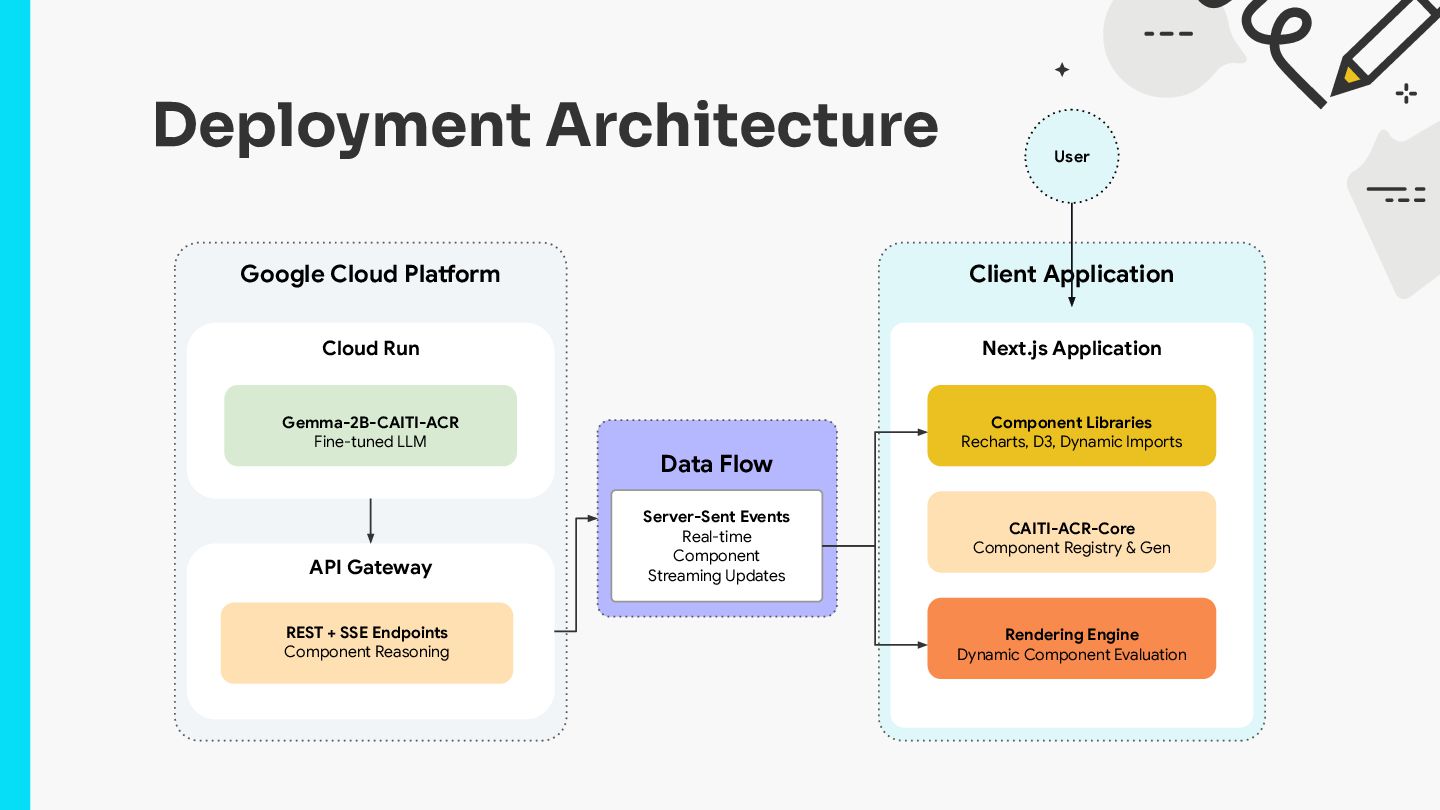
Task: Select the User circle node
Action: pos(1071,156)
